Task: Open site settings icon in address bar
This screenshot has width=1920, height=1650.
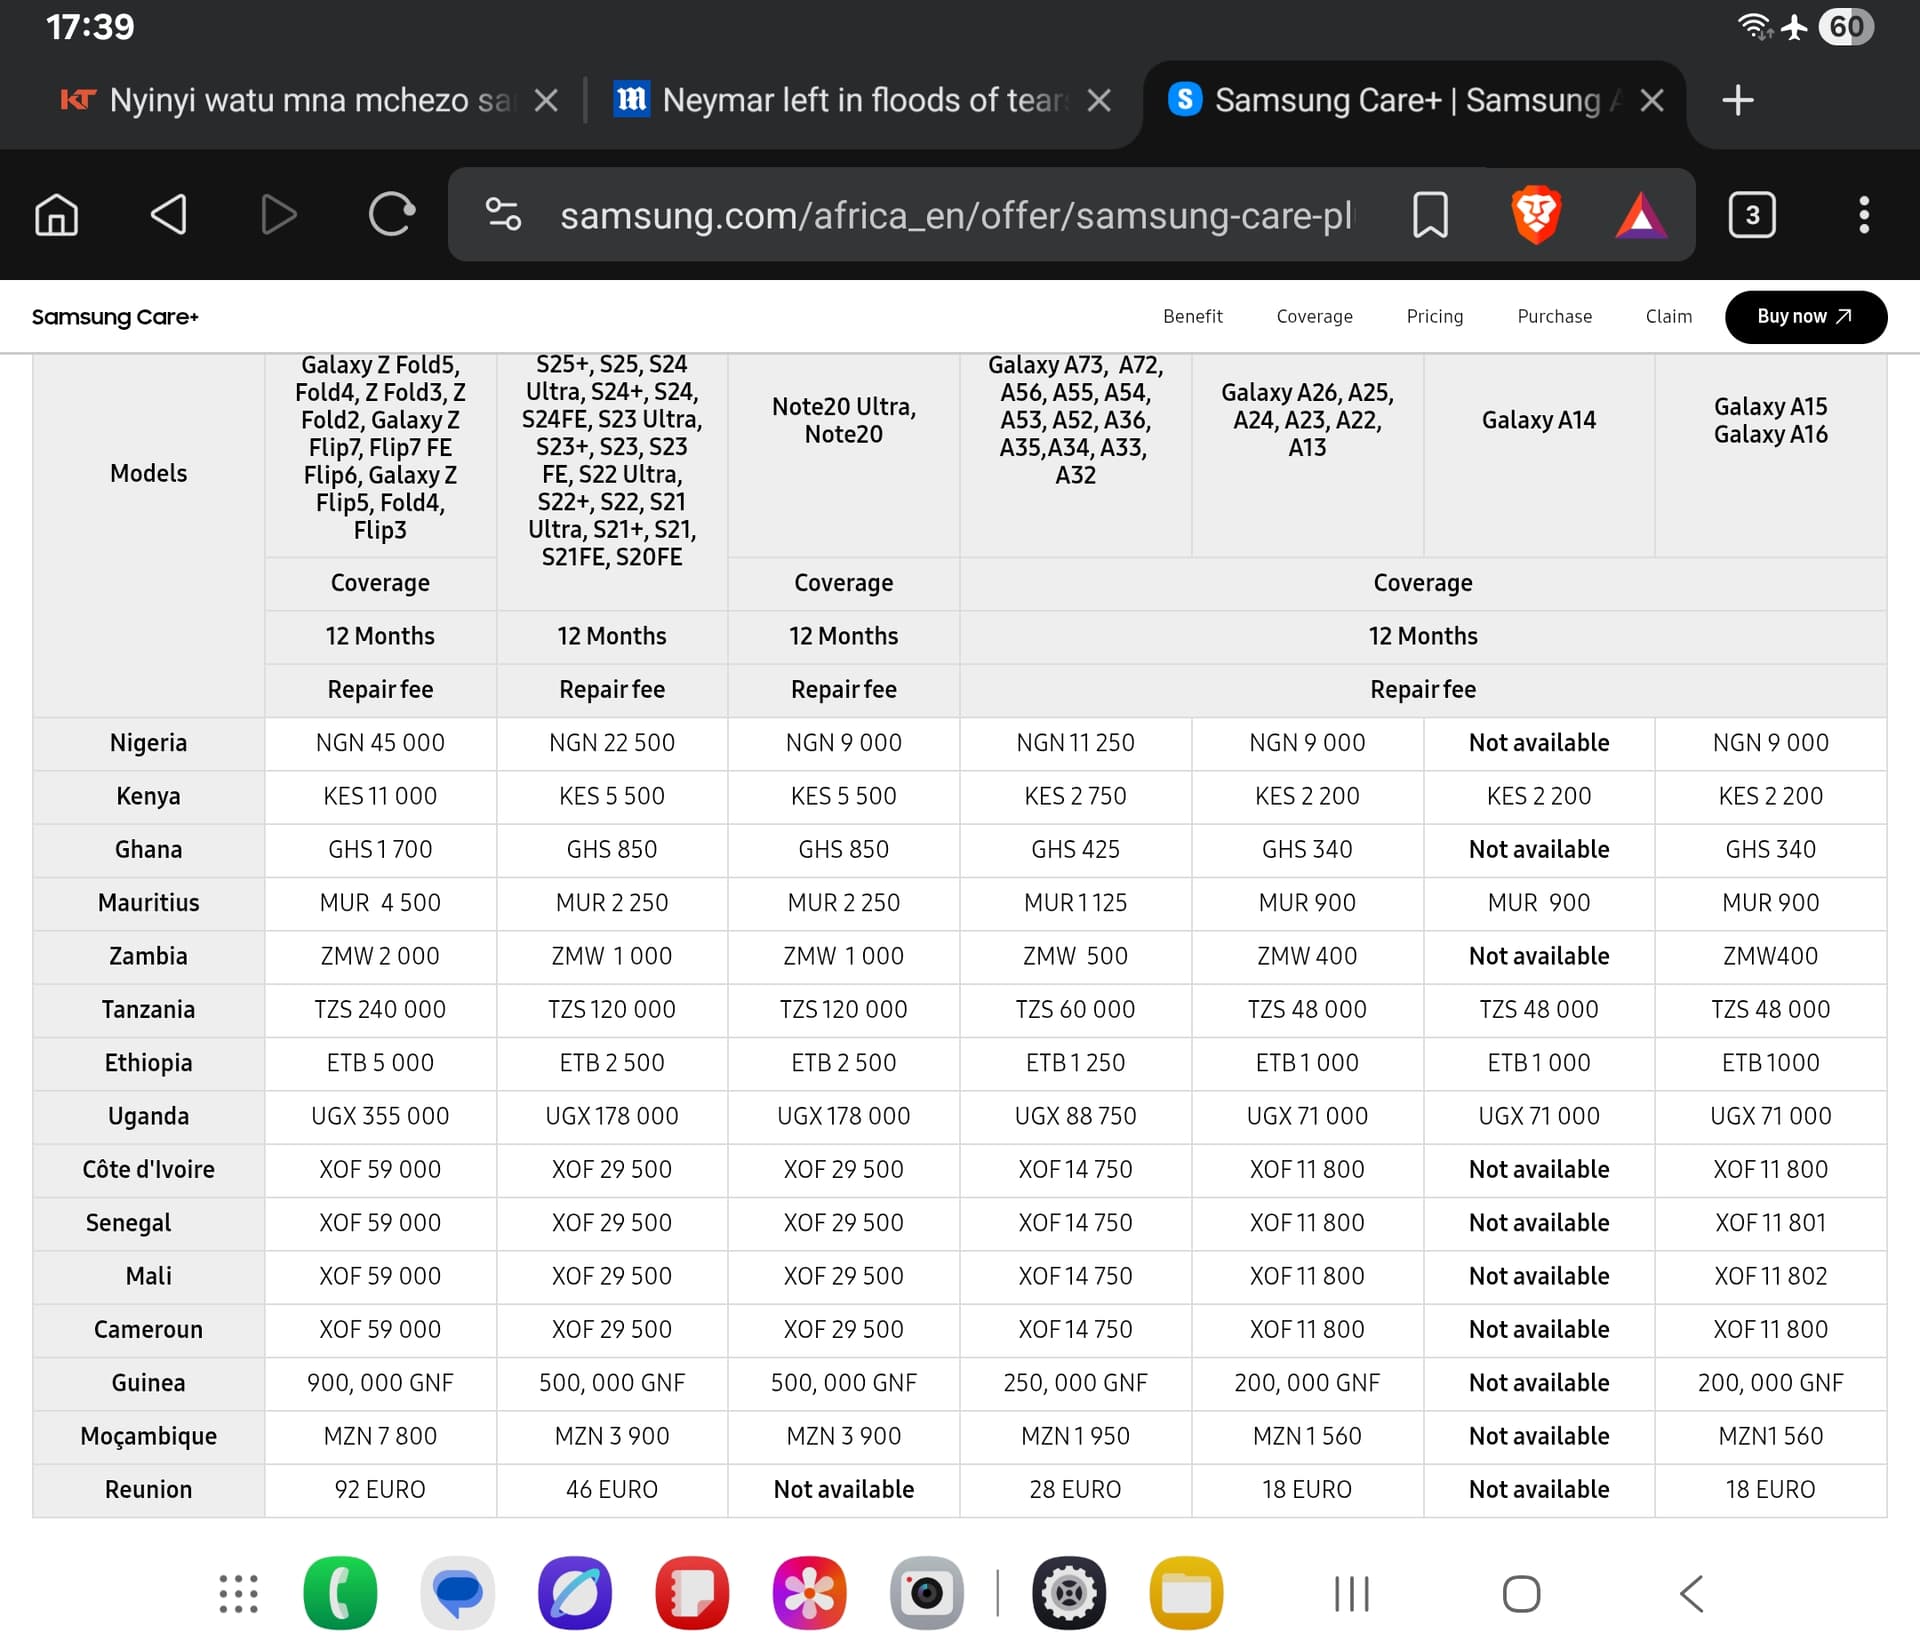Action: point(503,215)
